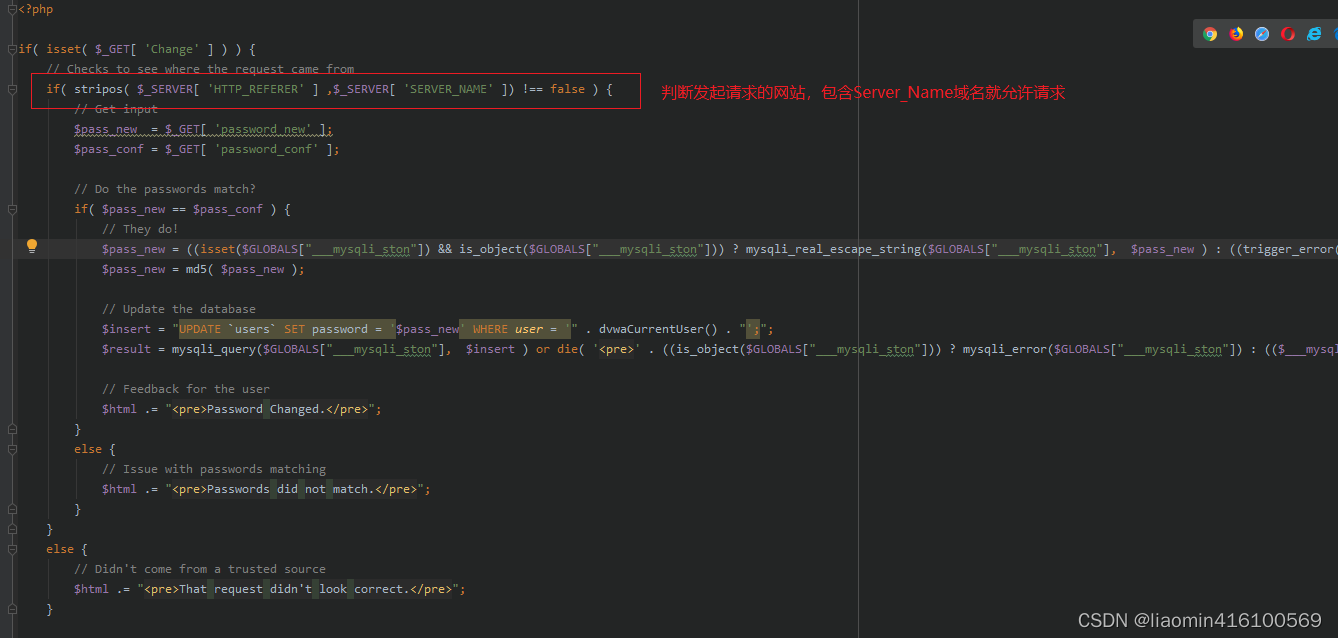This screenshot has width=1338, height=638.
Task: Collapse the else block about passwords matching
Action: point(12,449)
